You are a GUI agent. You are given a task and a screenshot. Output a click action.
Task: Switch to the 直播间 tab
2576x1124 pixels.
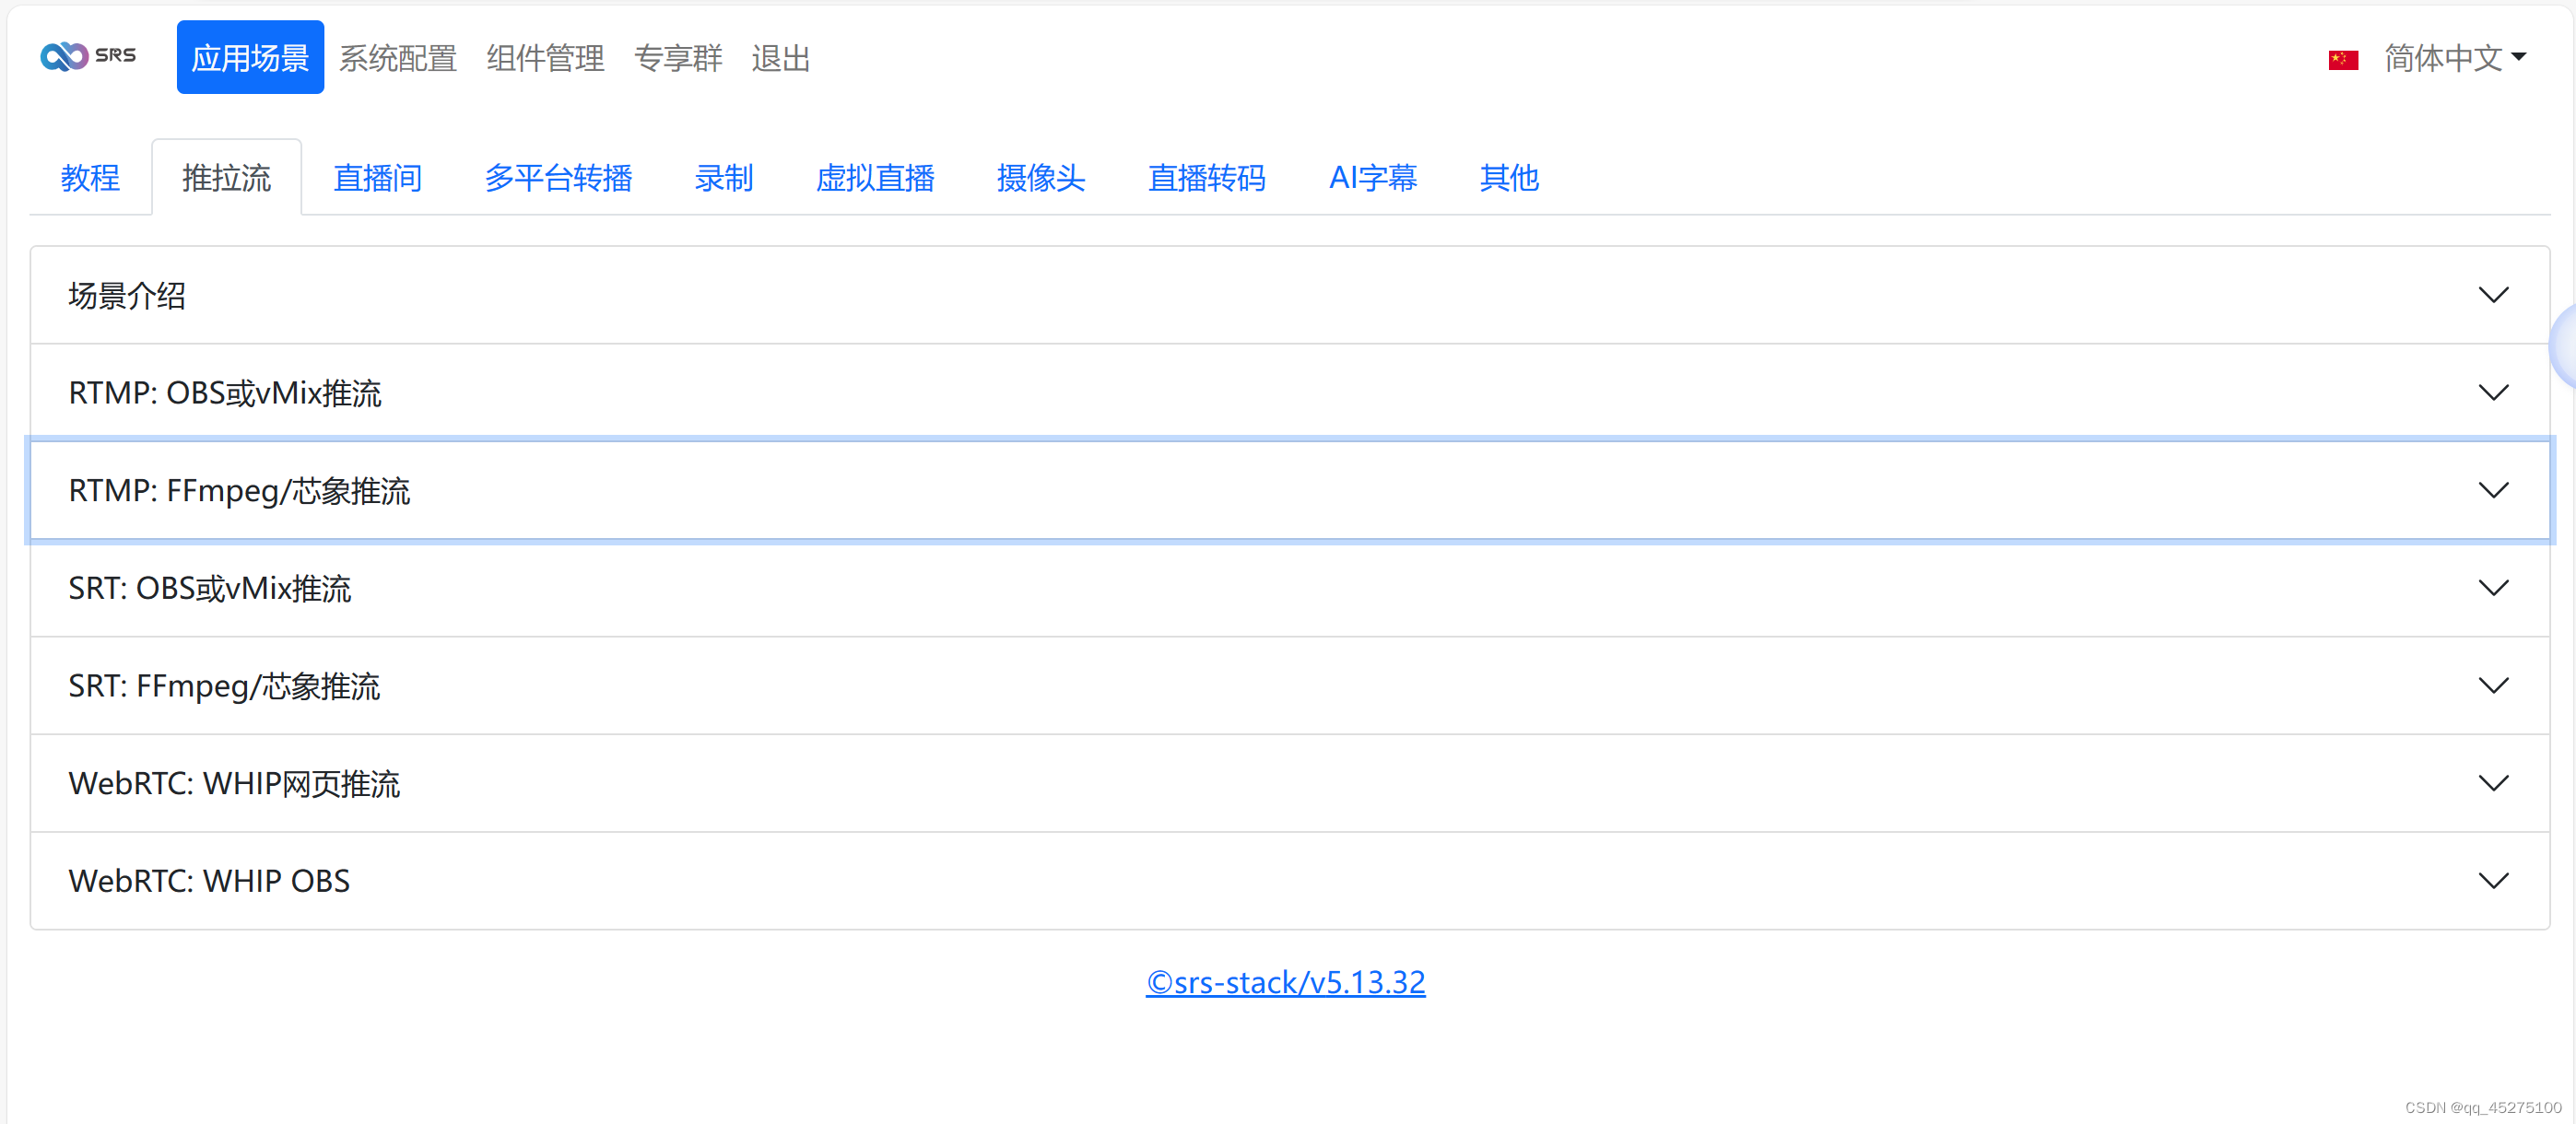click(x=377, y=178)
